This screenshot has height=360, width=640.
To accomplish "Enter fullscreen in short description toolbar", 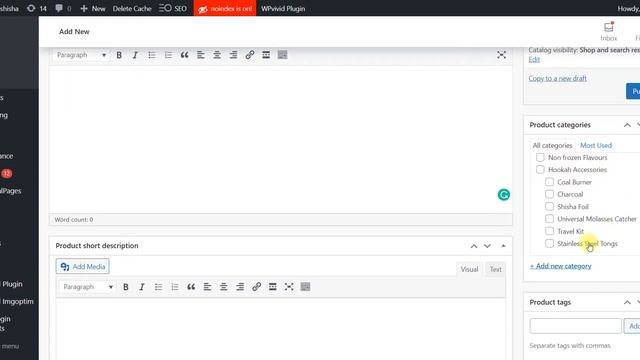I will (289, 287).
